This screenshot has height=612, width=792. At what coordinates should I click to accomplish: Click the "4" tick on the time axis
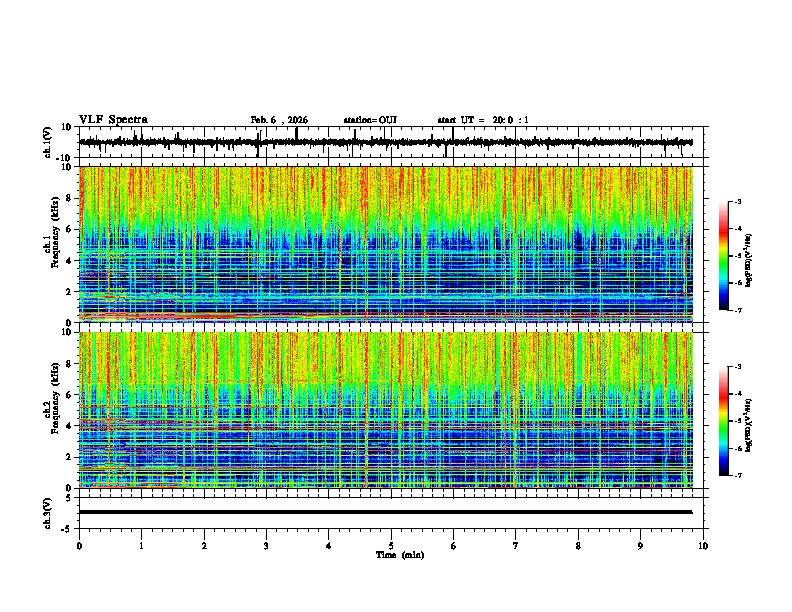pos(329,546)
